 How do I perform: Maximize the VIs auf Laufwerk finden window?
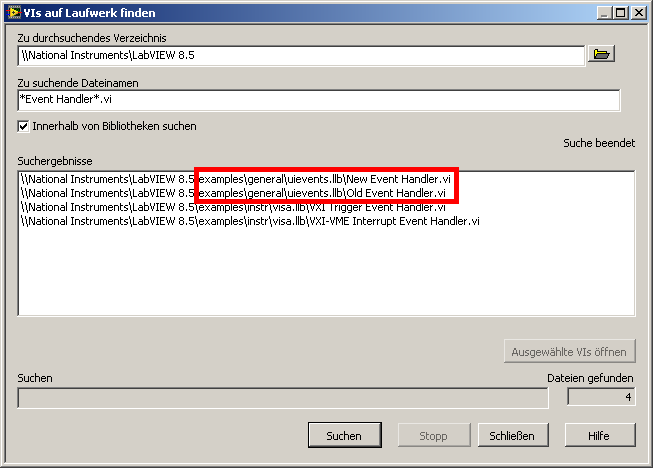click(x=621, y=13)
